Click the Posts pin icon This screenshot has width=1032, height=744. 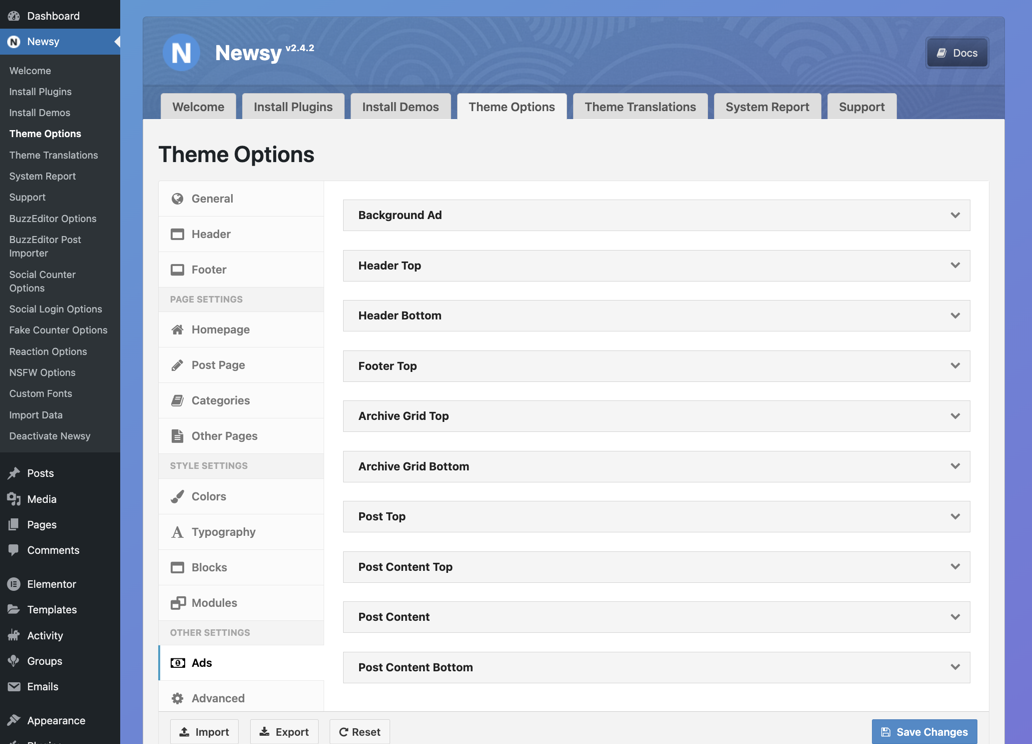[x=14, y=473]
